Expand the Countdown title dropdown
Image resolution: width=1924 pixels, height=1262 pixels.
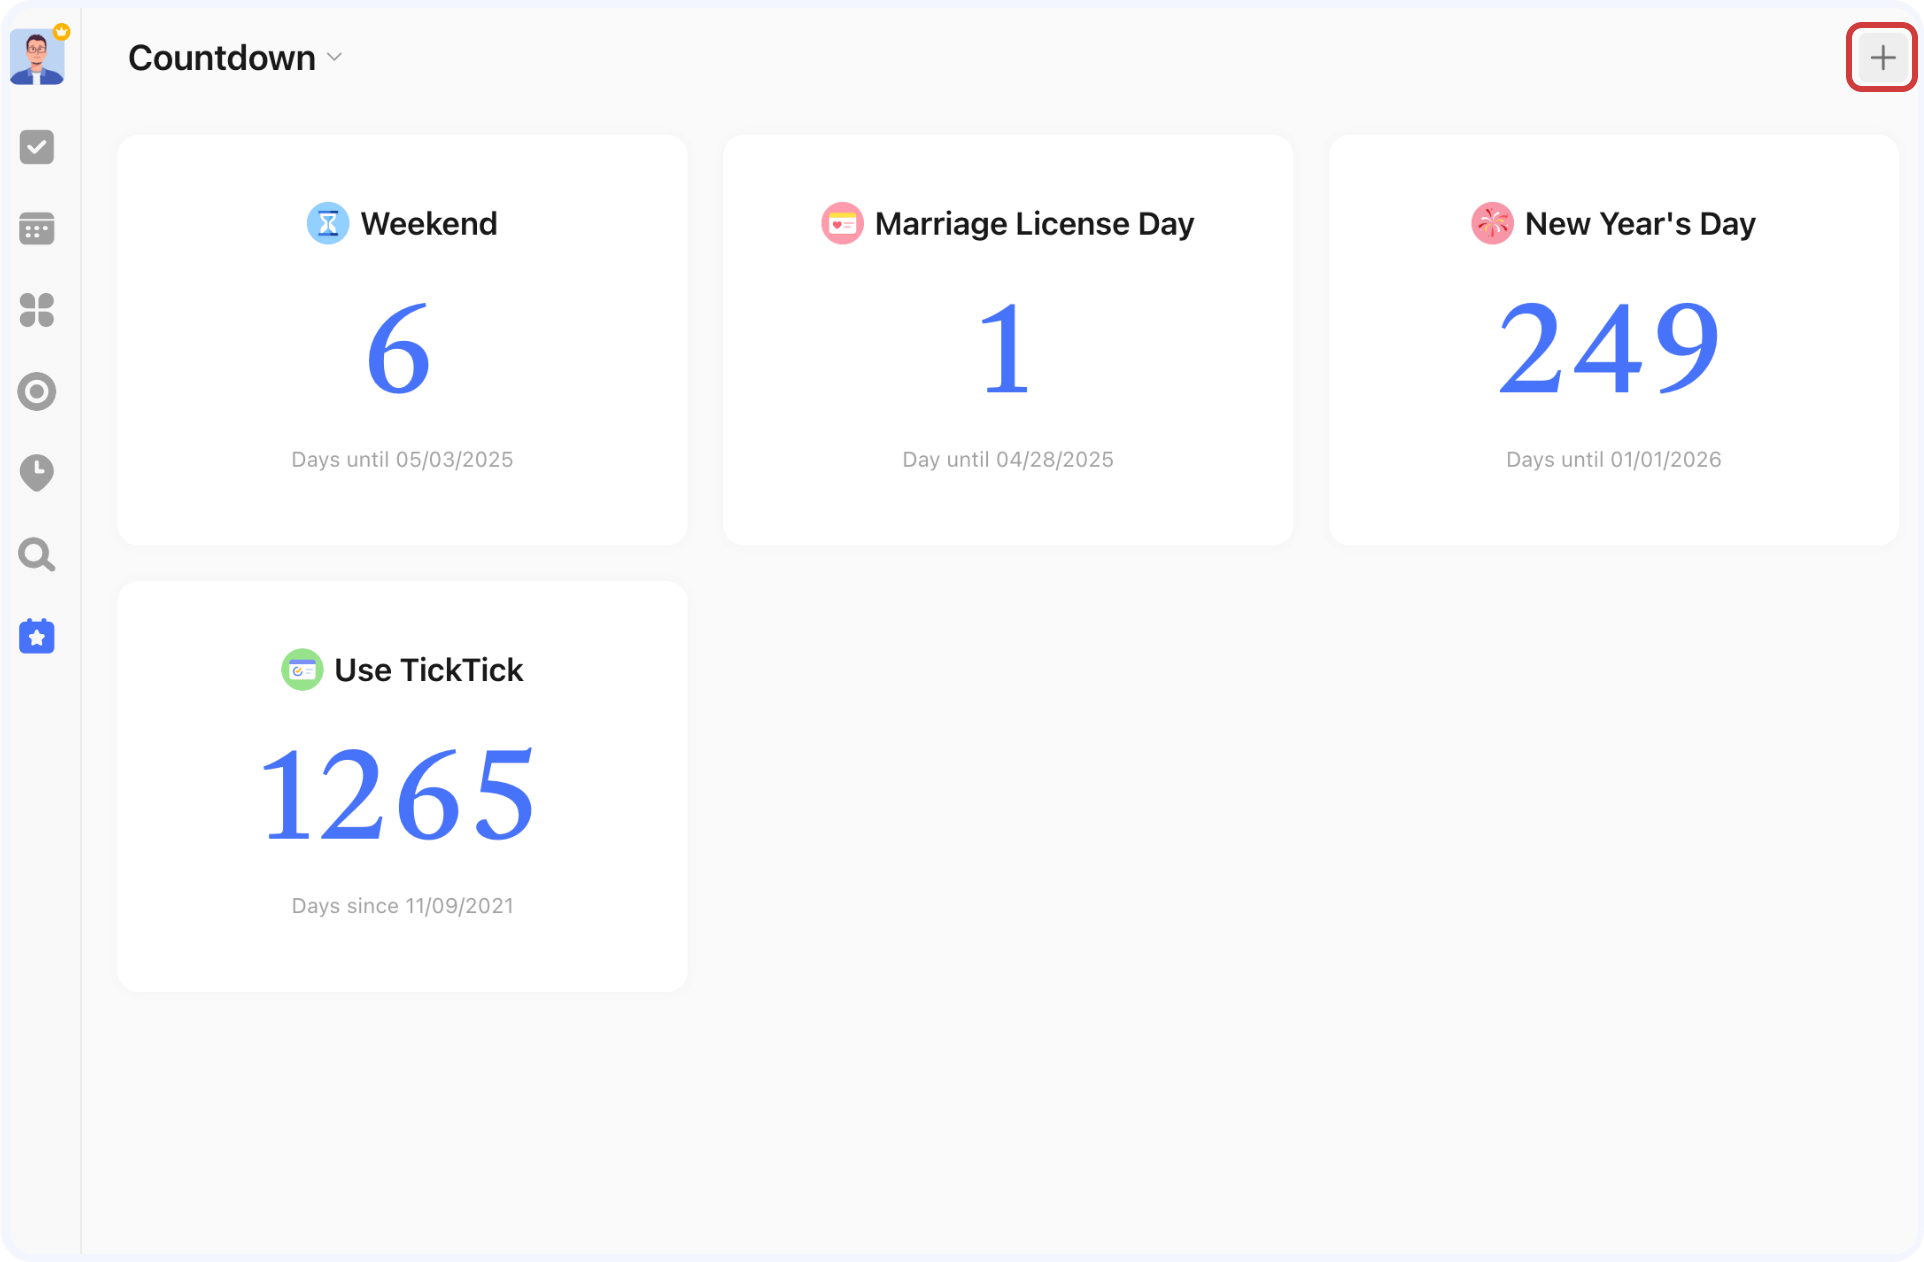click(x=334, y=58)
